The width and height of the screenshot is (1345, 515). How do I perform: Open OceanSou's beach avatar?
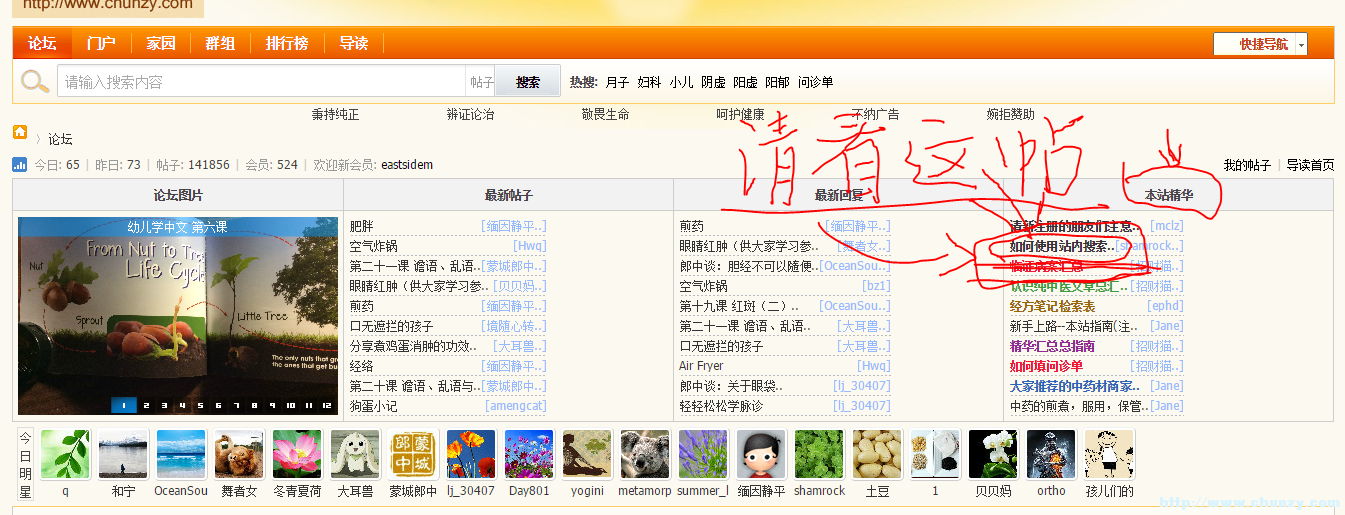[181, 455]
